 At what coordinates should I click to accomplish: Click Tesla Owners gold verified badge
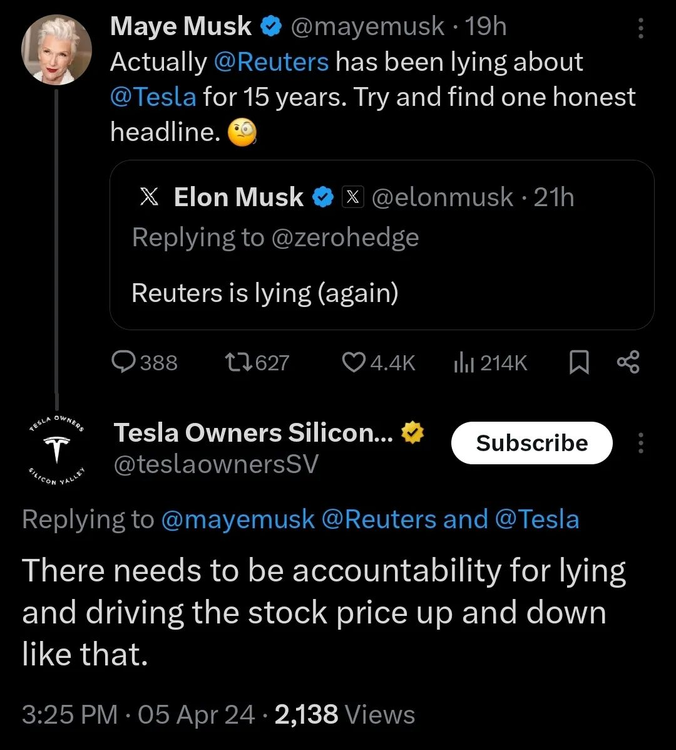(x=411, y=433)
